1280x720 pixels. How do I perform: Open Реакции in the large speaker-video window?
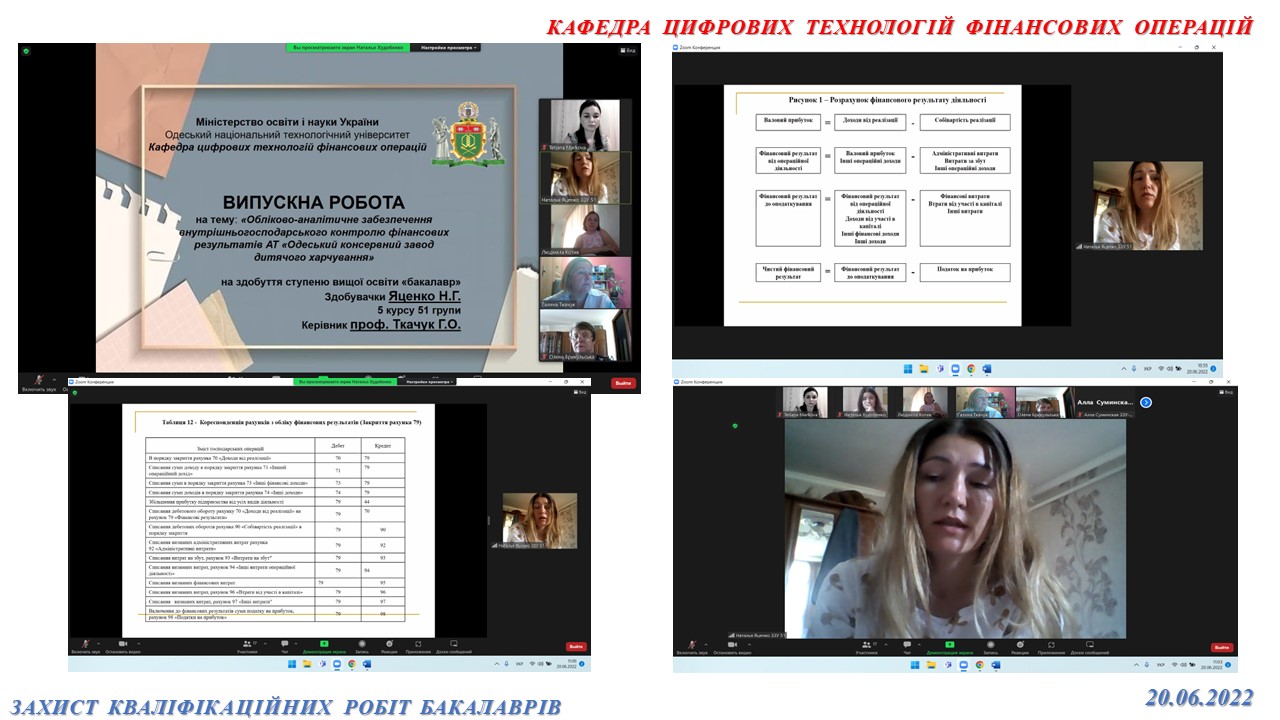(x=1021, y=647)
